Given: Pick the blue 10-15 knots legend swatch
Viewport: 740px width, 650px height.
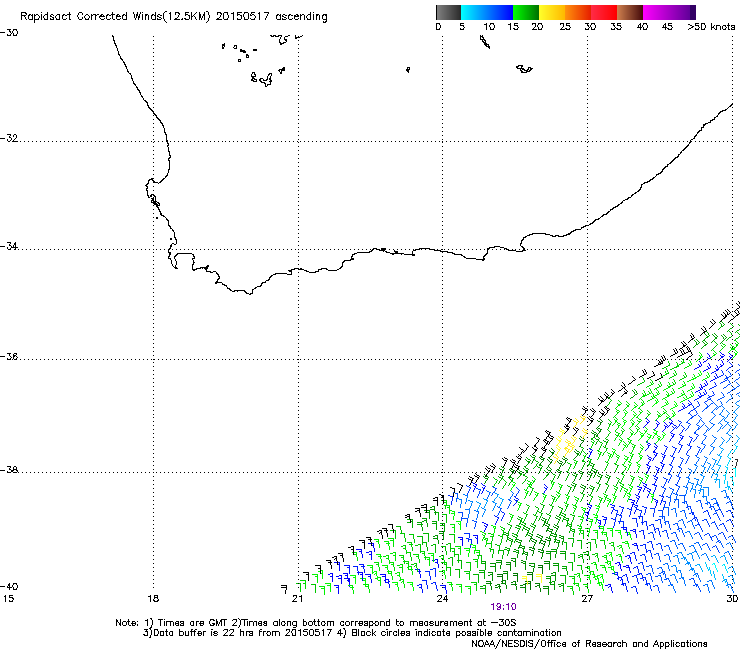Looking at the screenshot, I should coord(500,12).
